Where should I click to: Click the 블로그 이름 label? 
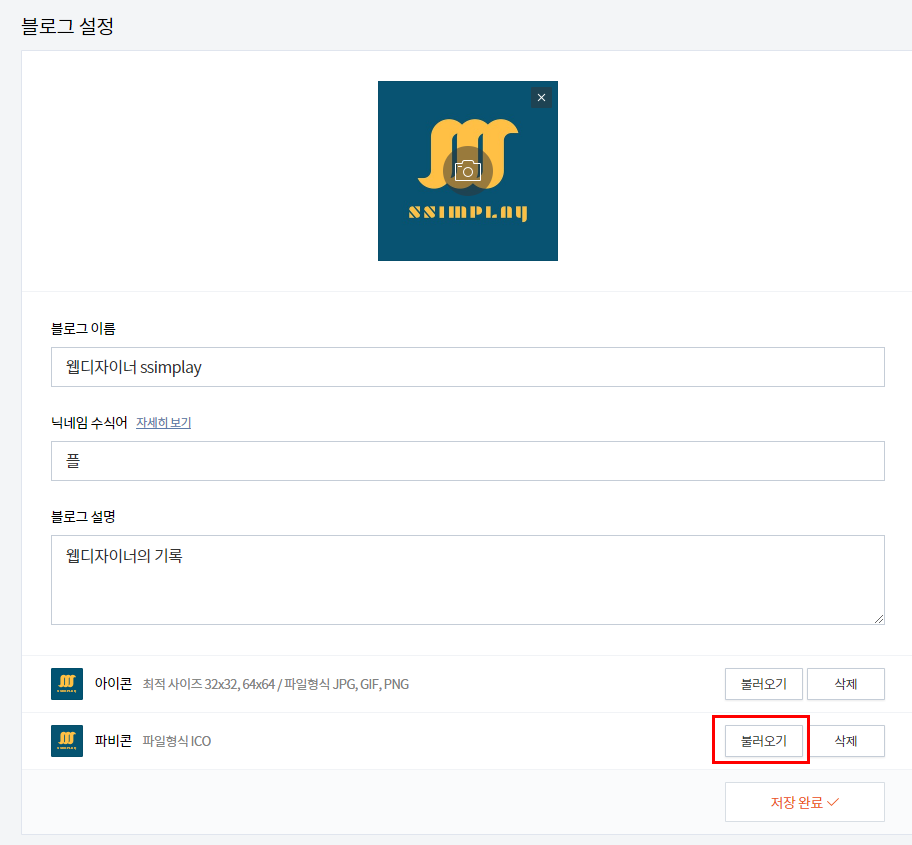tap(83, 329)
